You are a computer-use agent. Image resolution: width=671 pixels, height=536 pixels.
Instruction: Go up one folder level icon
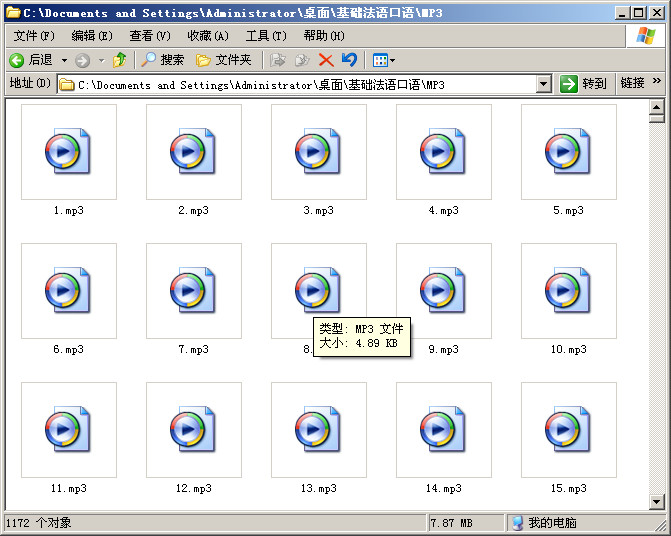click(x=119, y=60)
